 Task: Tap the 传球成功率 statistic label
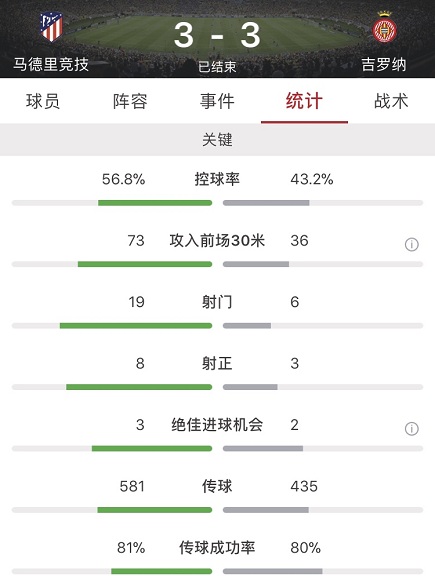[x=217, y=548]
